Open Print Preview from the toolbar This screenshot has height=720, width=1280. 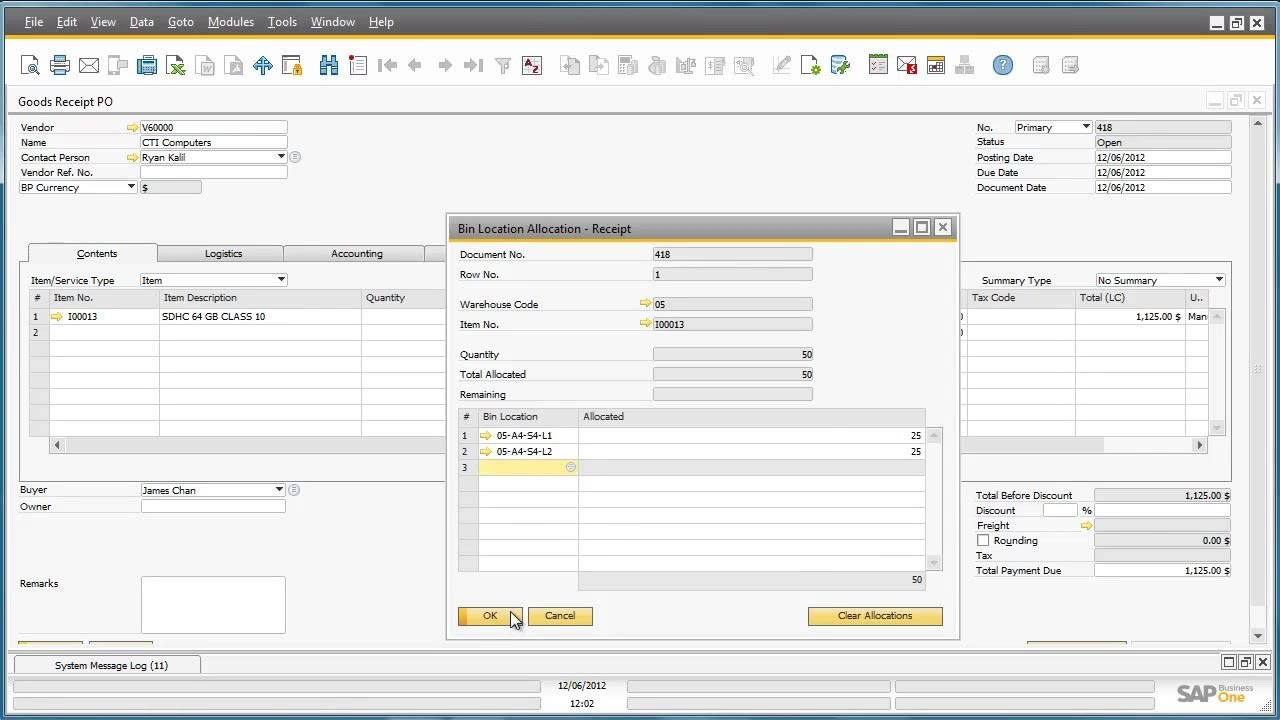pos(30,66)
